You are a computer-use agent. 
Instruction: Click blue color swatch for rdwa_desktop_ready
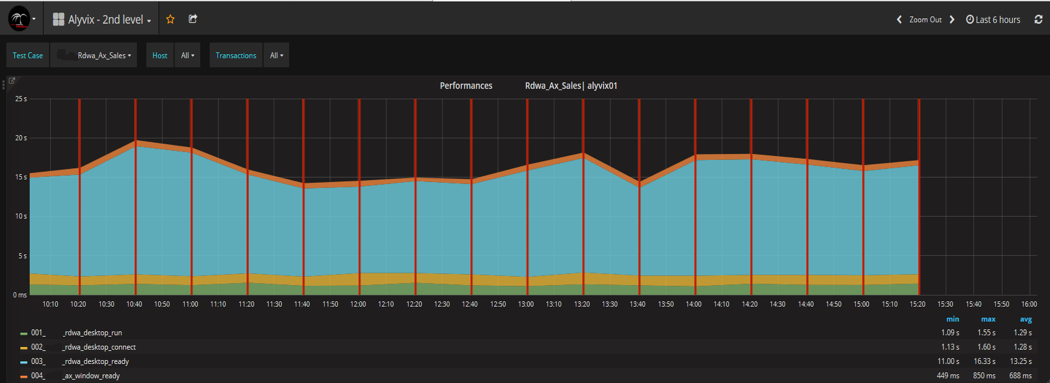(x=24, y=362)
